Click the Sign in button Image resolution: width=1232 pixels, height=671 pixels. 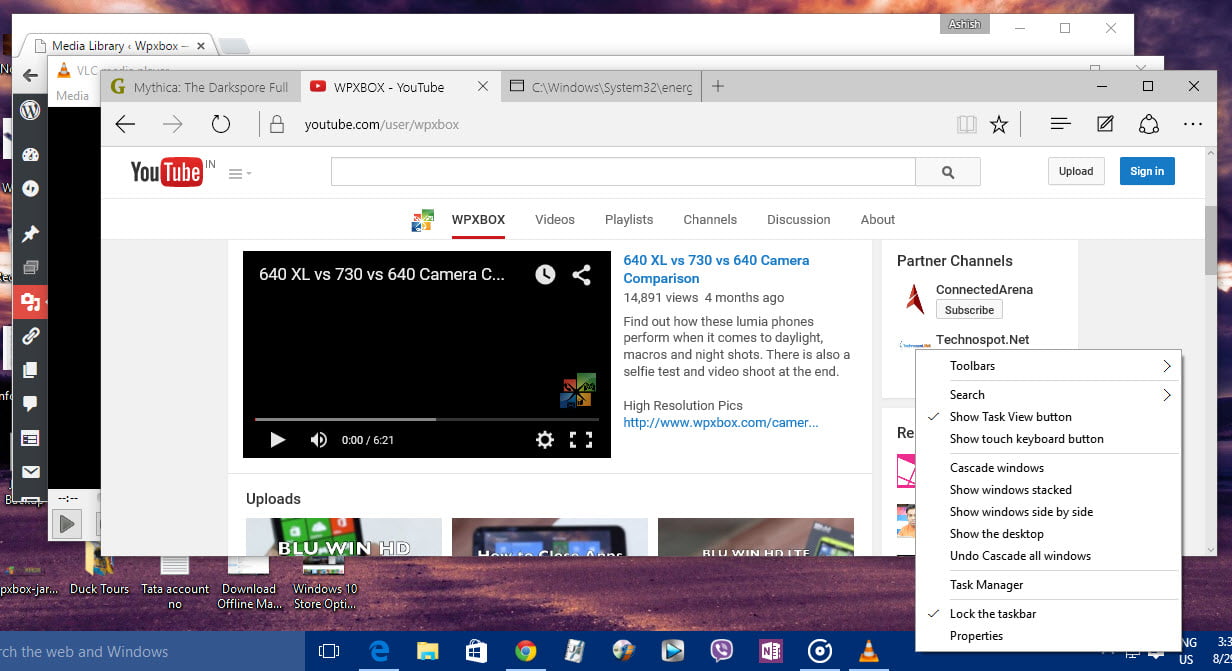[1147, 171]
